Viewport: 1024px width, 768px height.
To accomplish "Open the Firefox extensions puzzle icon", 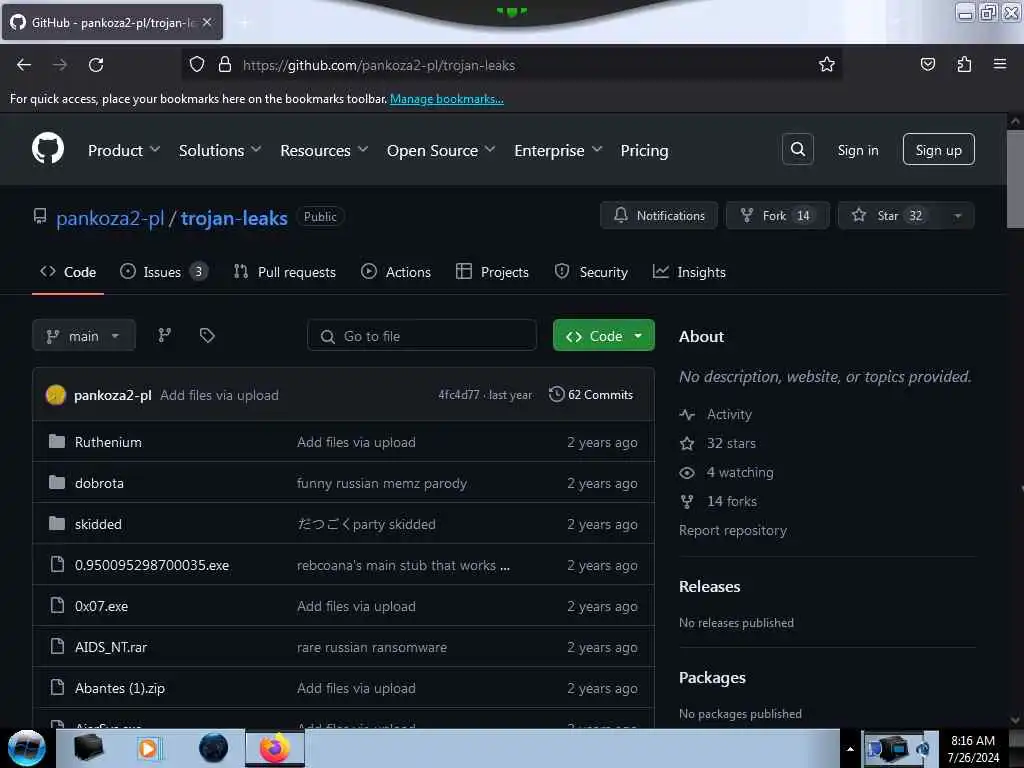I will click(x=964, y=64).
